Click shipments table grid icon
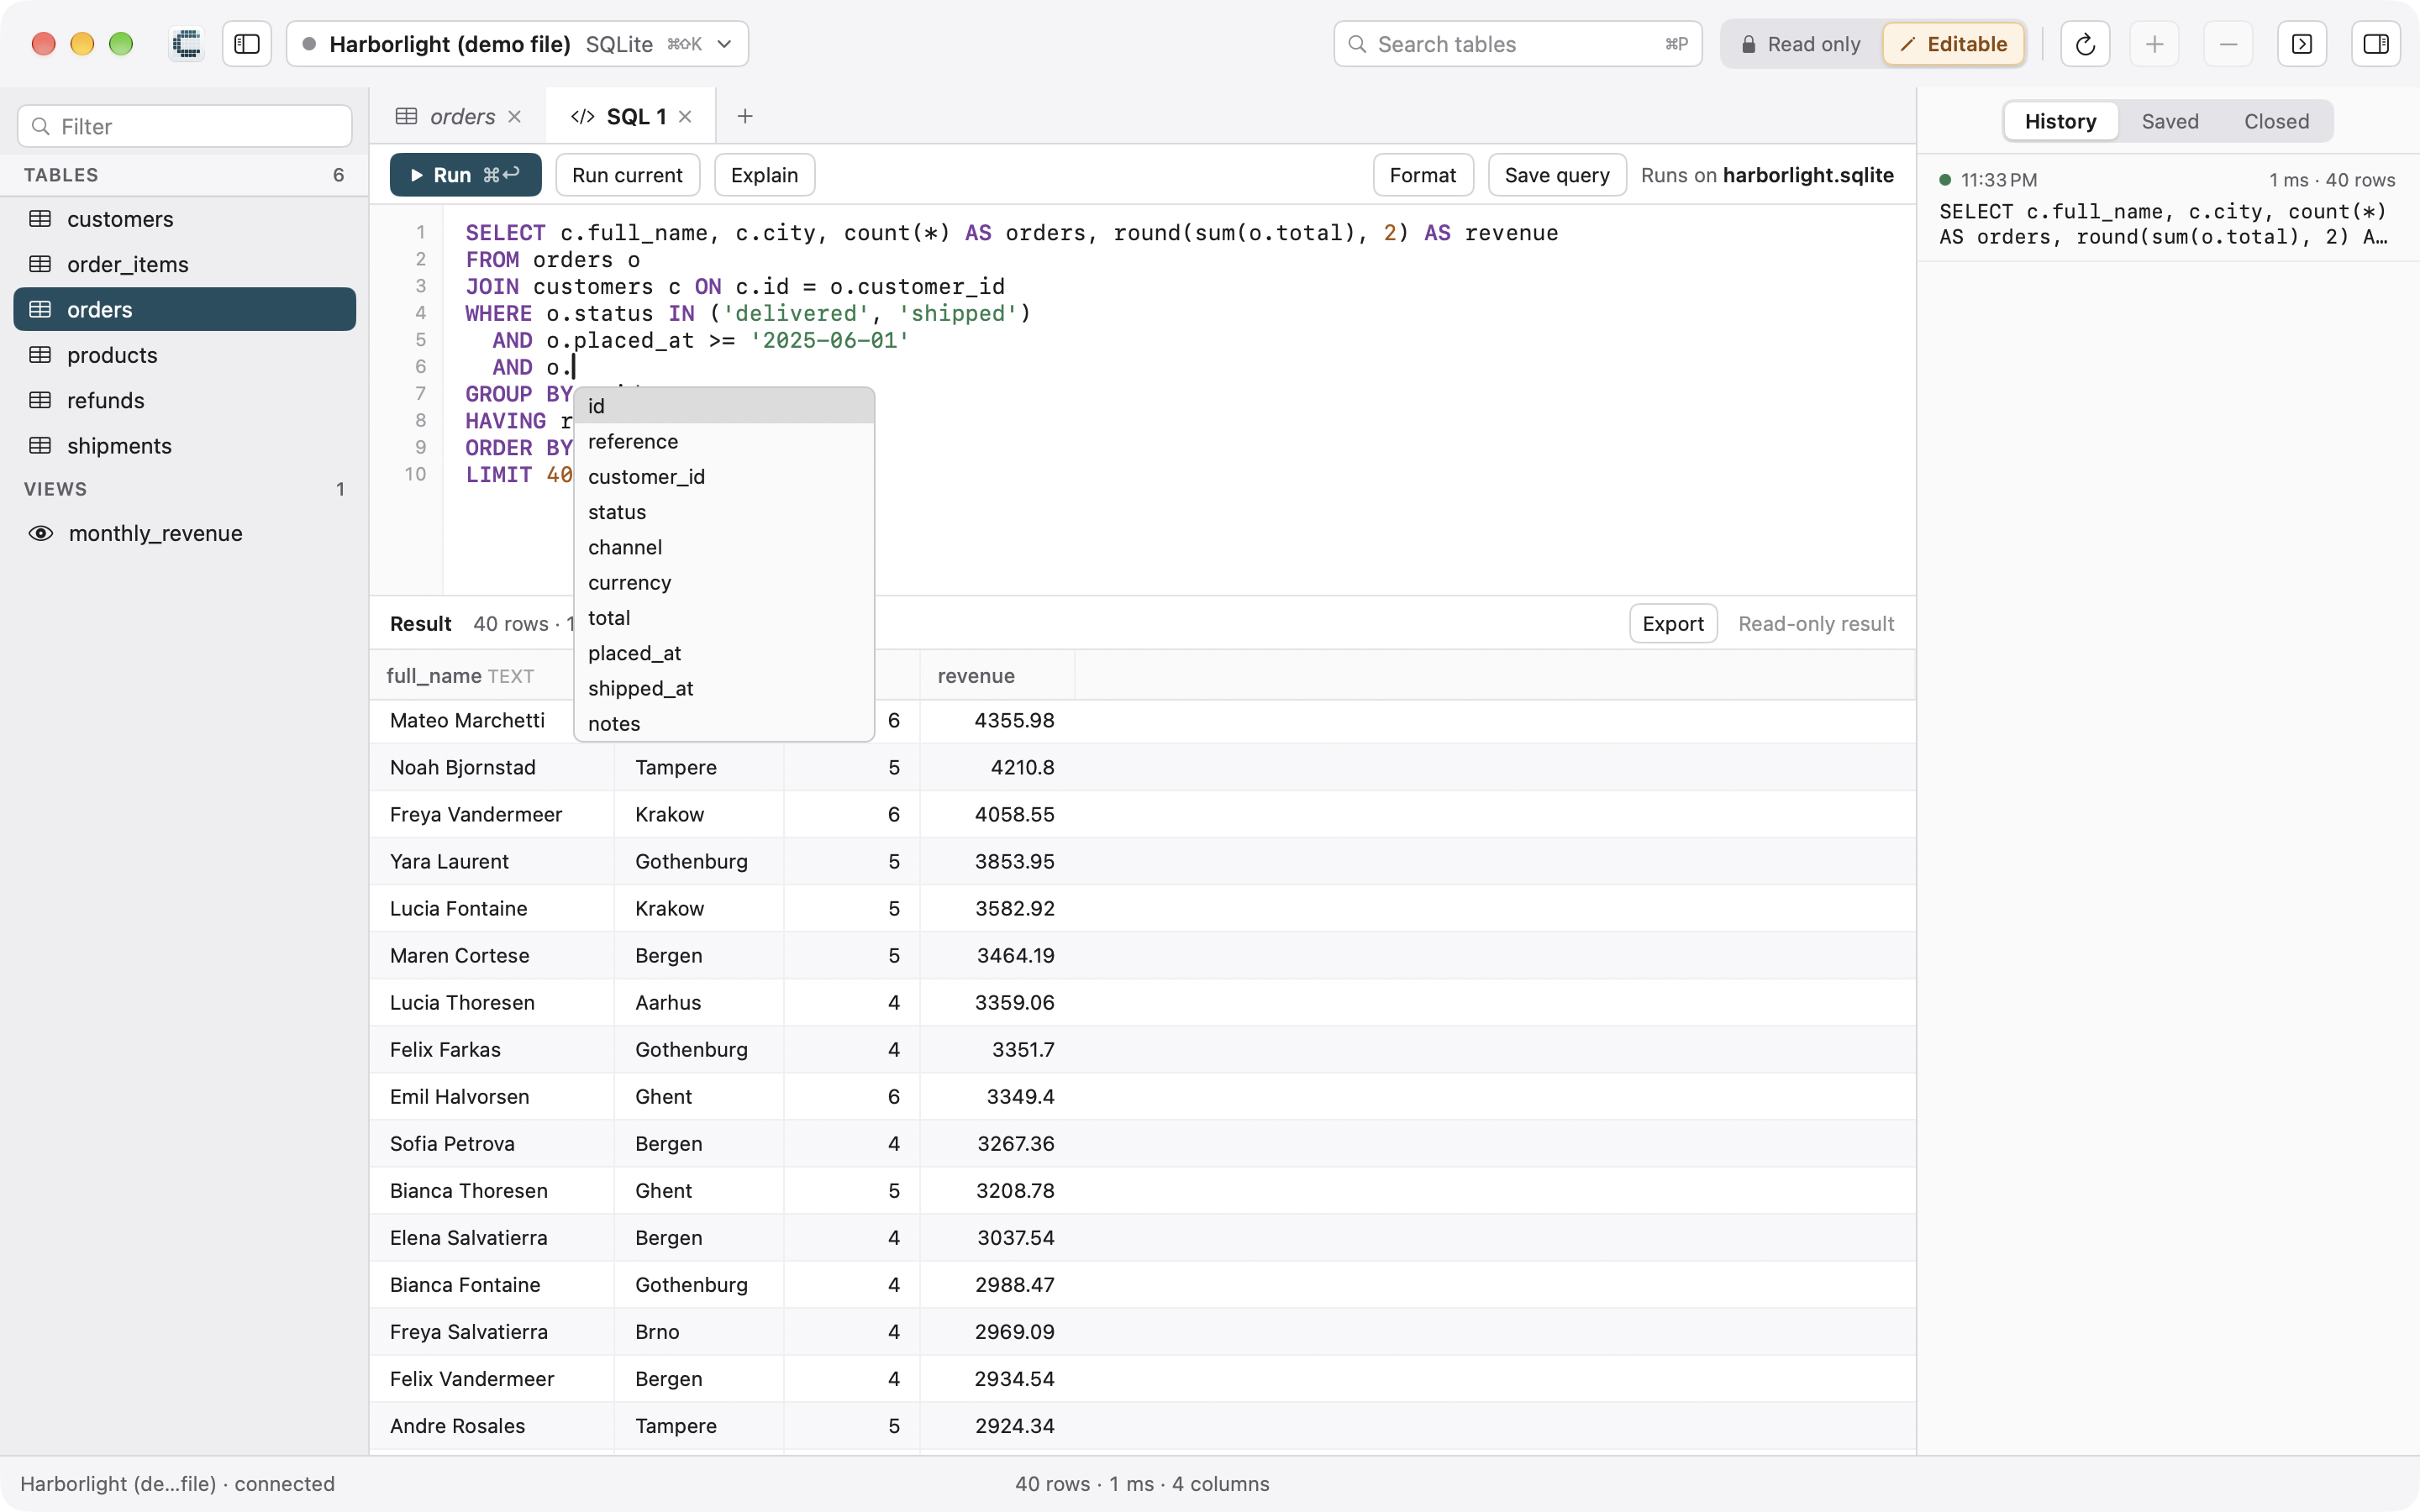The image size is (2420, 1512). click(x=40, y=446)
